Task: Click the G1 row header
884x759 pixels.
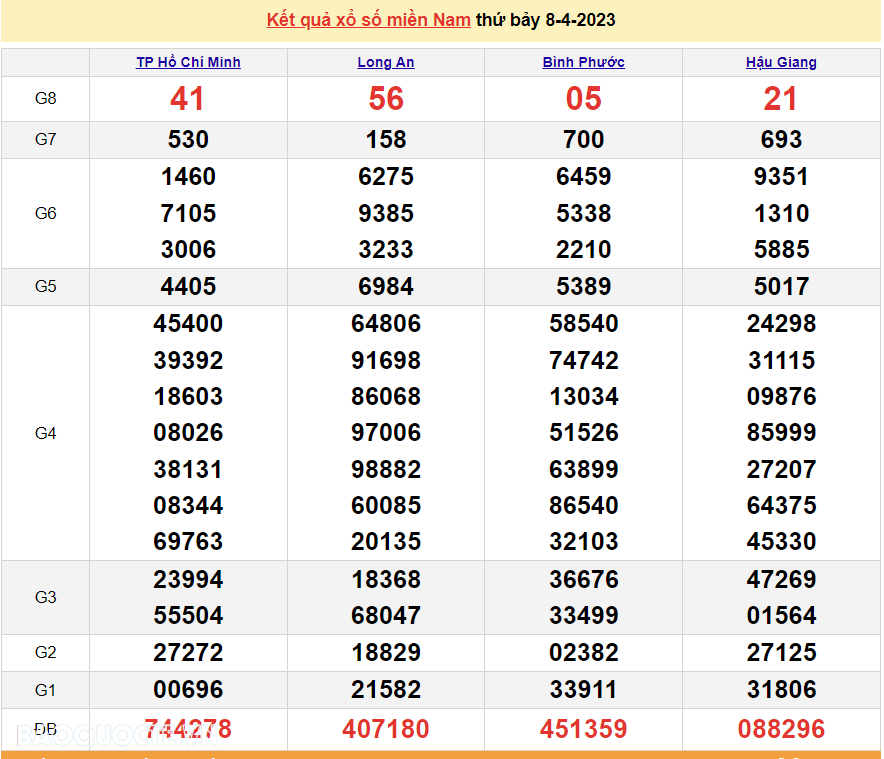Action: coord(45,689)
